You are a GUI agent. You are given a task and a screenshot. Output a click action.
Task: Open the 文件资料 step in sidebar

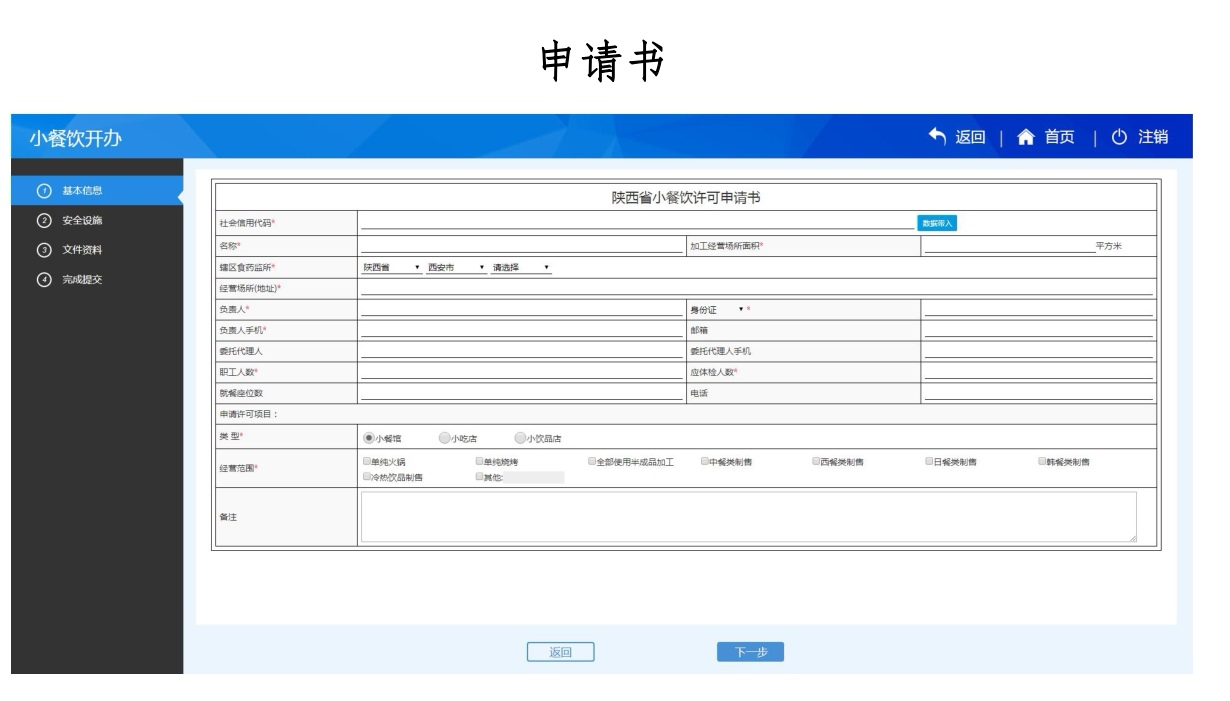click(97, 249)
